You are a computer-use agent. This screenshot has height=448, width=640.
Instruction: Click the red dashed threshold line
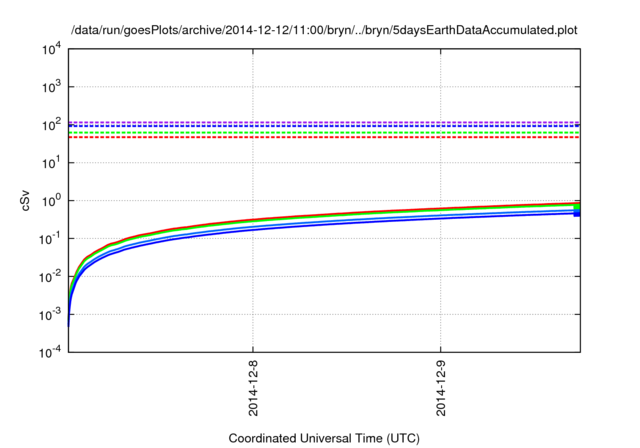tap(324, 138)
